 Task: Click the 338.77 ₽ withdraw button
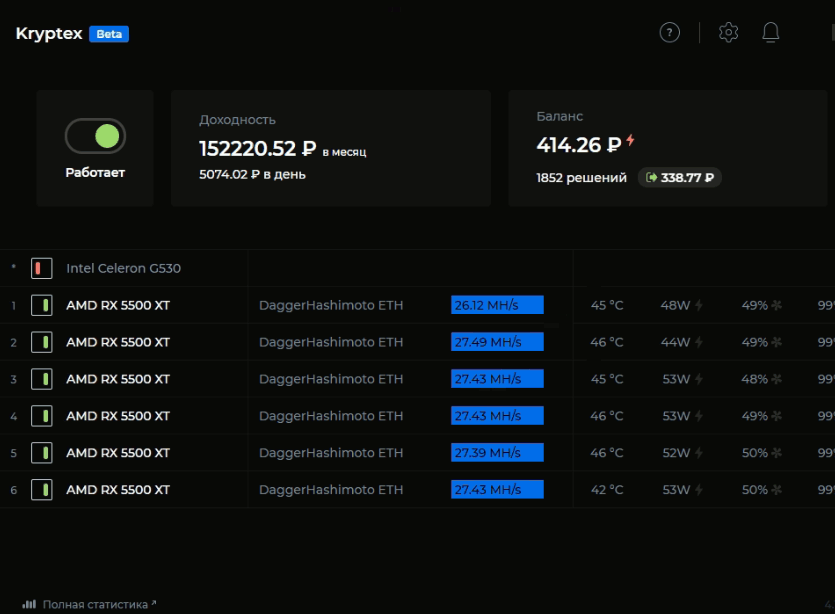coord(680,177)
